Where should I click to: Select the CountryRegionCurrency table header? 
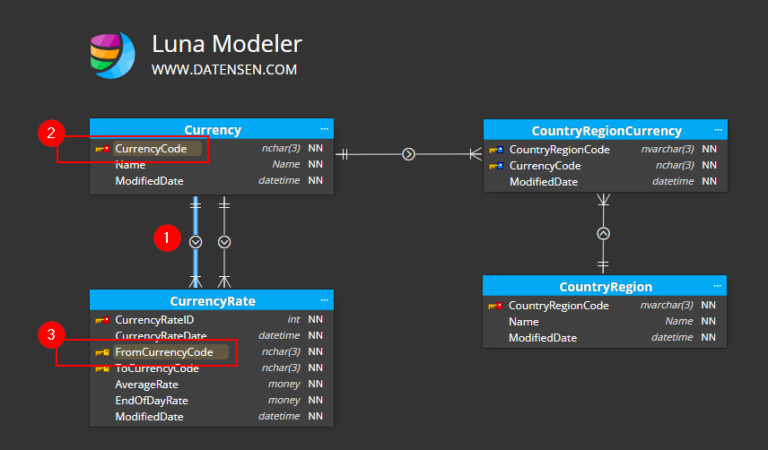click(x=605, y=130)
